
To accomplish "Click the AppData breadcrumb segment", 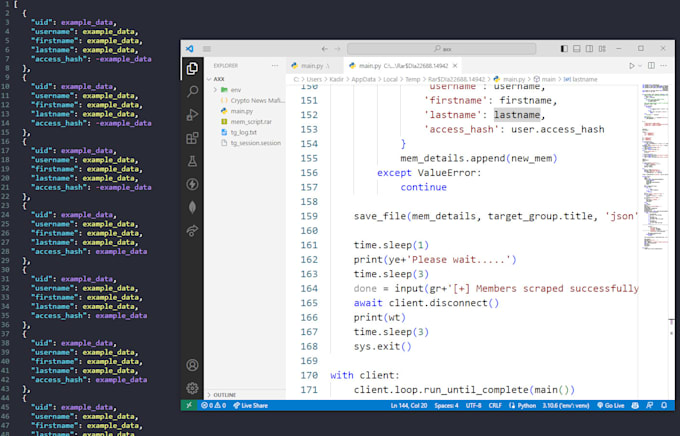I will (x=363, y=79).
